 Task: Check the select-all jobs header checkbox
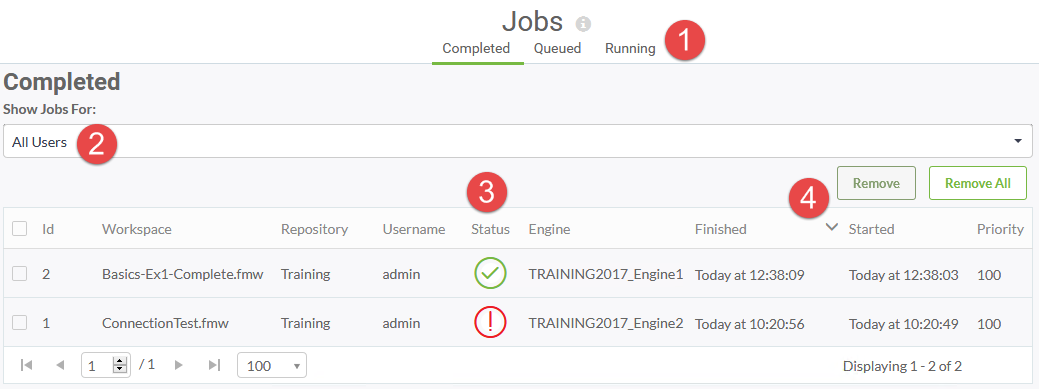pos(20,229)
